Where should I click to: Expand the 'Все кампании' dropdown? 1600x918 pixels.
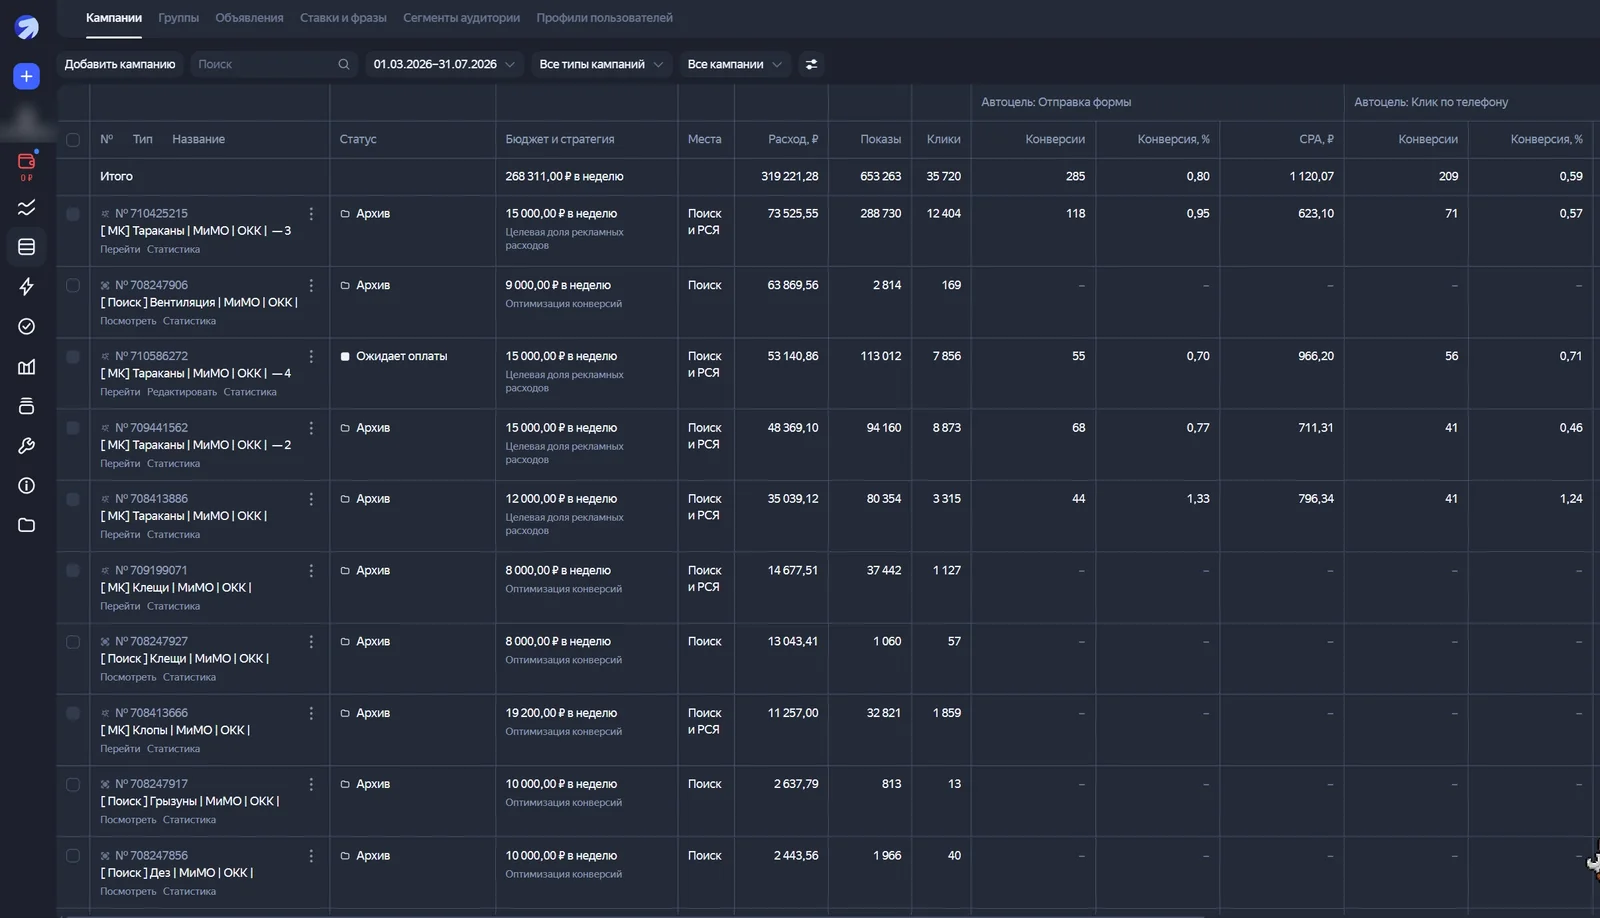pos(735,64)
